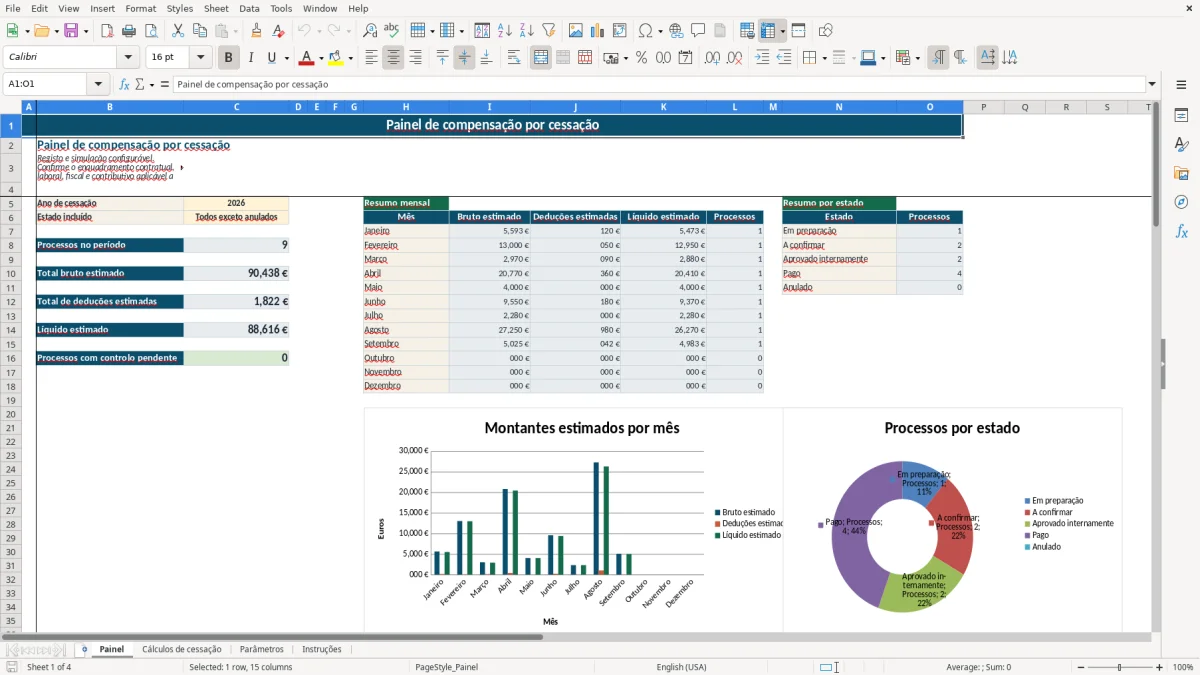Open the conditional formatting dropdown arrow

[x=918, y=58]
